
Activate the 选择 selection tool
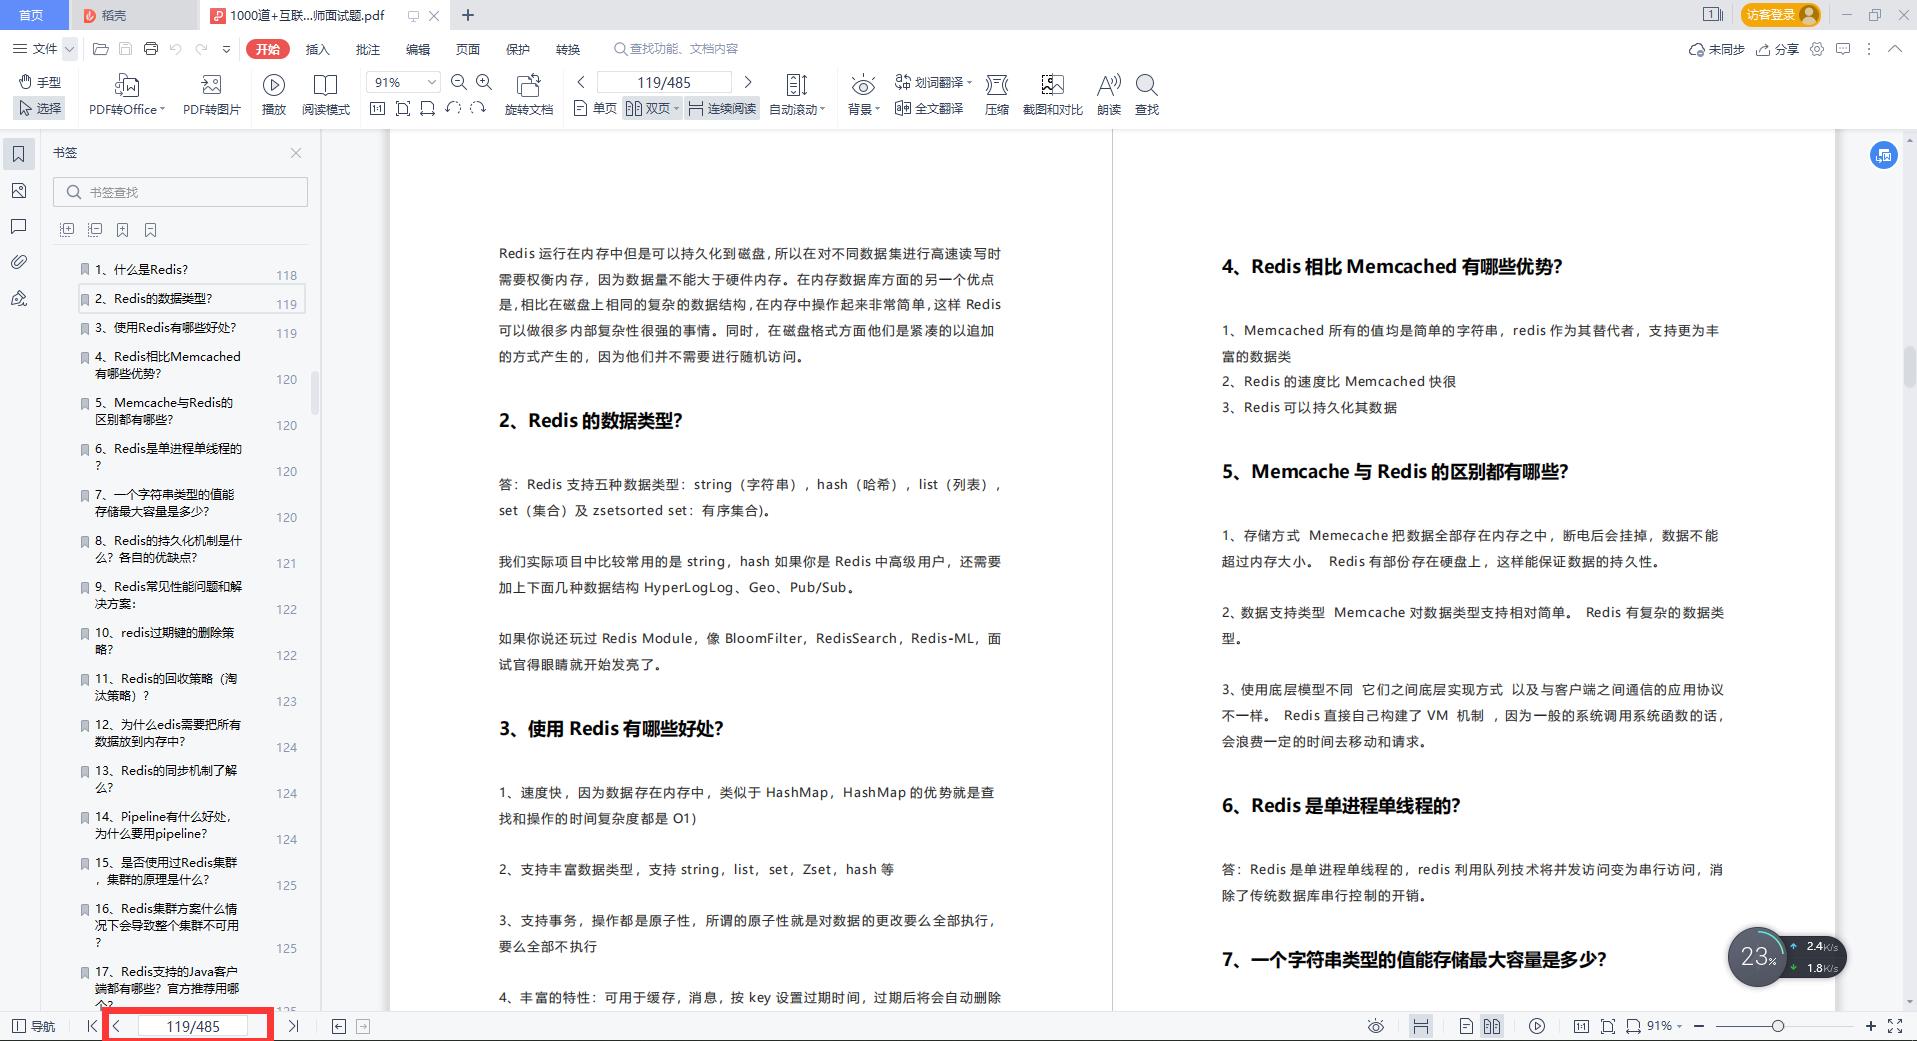pyautogui.click(x=39, y=108)
